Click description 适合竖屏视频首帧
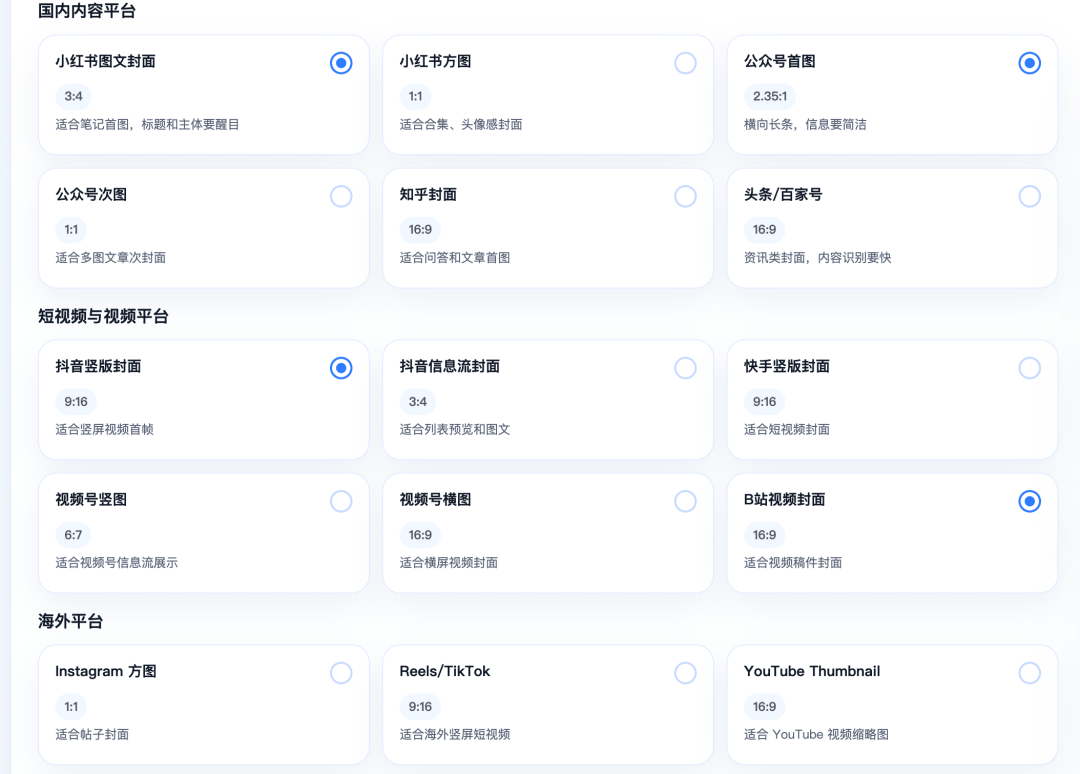Screen dimensions: 1080x774 tap(104, 430)
